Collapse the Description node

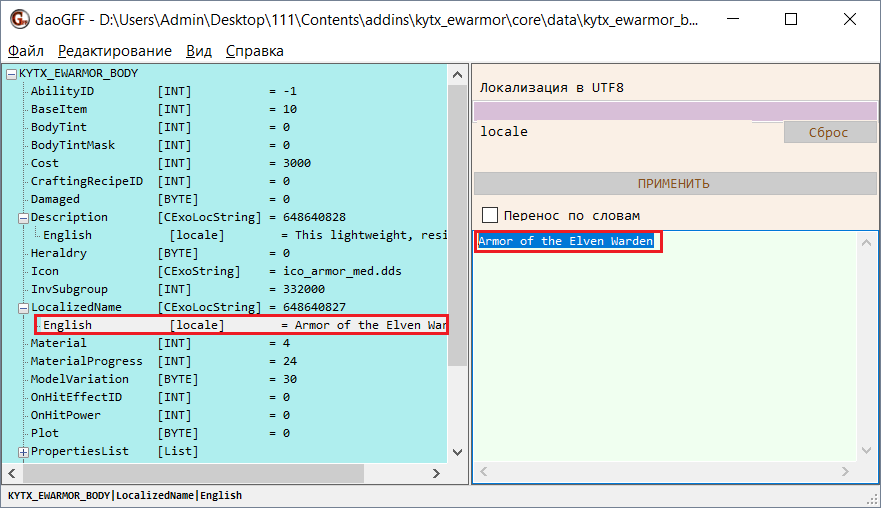pyautogui.click(x=23, y=218)
